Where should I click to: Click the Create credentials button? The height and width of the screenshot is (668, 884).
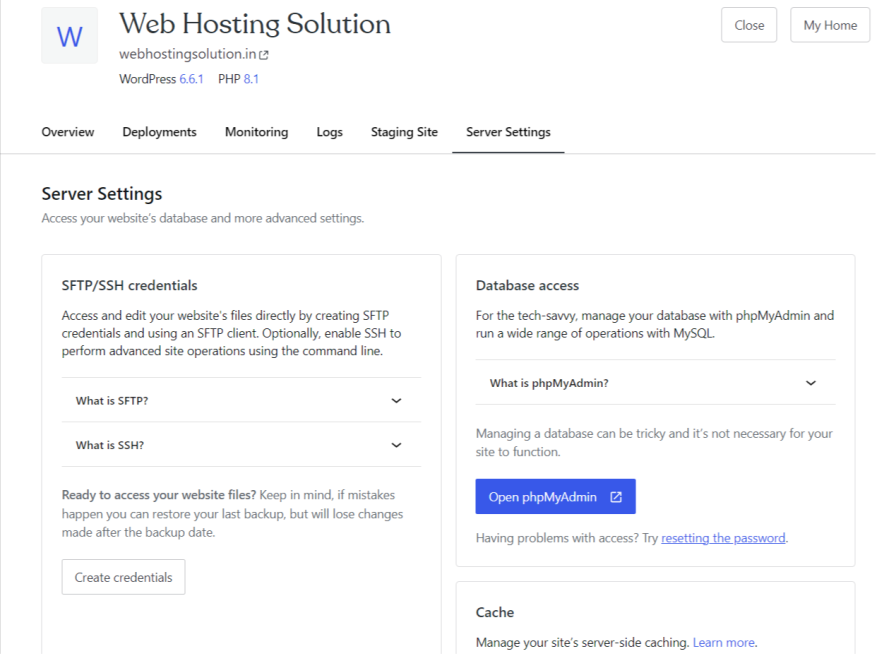[x=123, y=576]
